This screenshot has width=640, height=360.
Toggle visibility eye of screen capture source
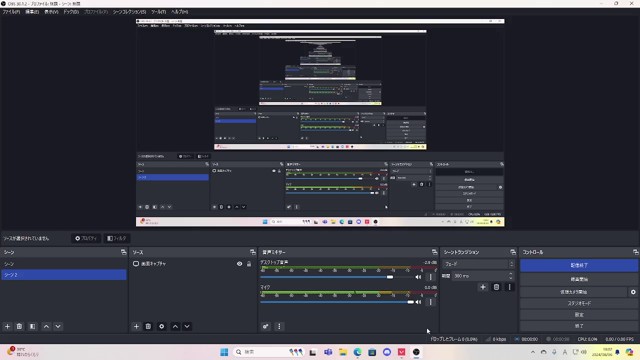click(240, 264)
